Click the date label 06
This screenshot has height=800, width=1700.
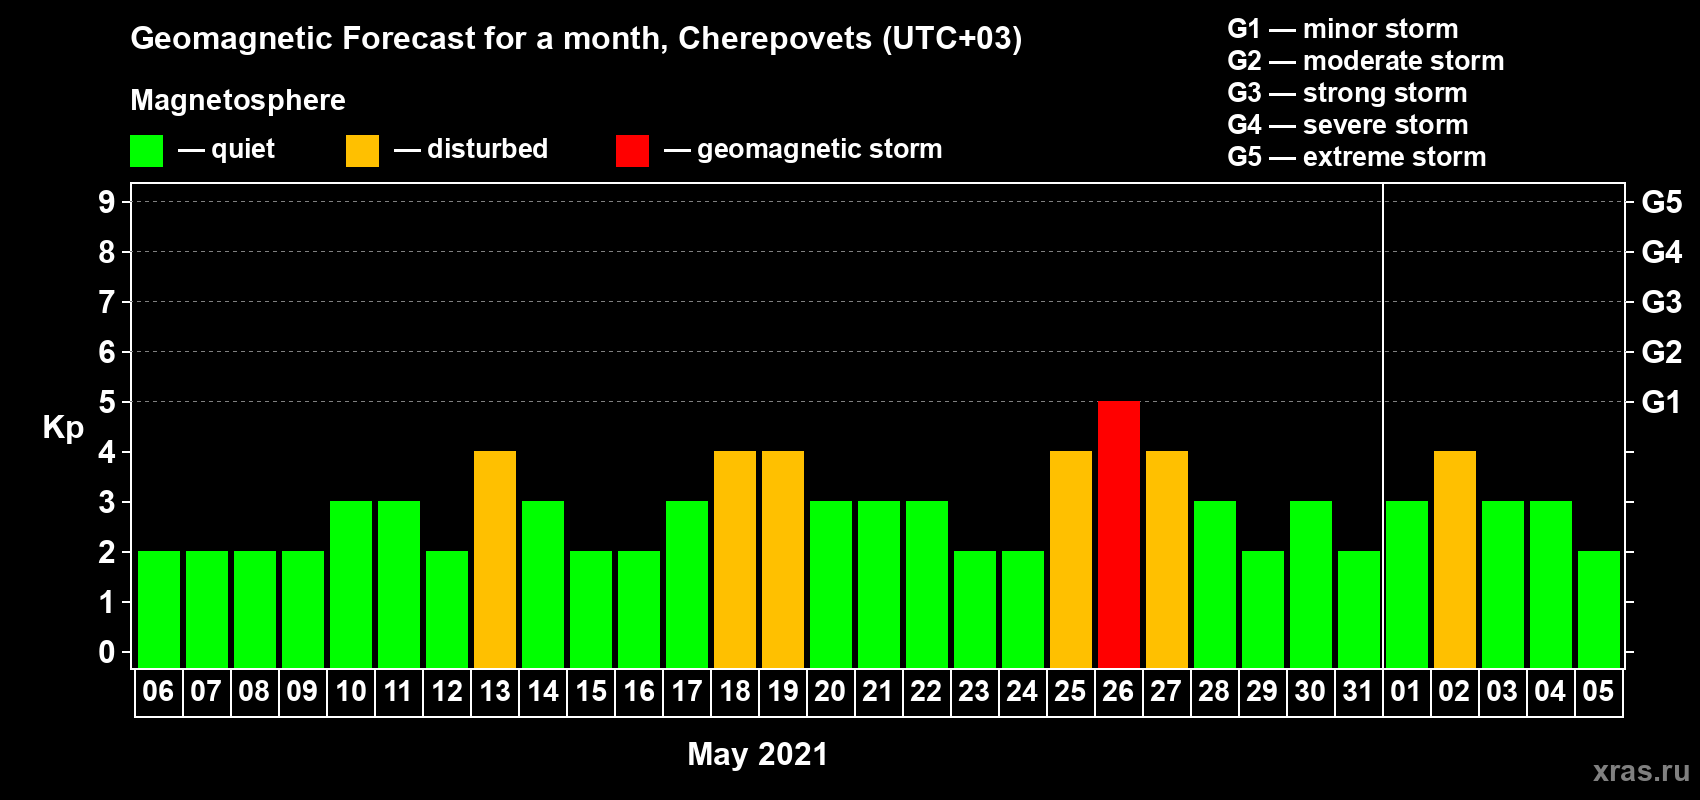pyautogui.click(x=158, y=692)
